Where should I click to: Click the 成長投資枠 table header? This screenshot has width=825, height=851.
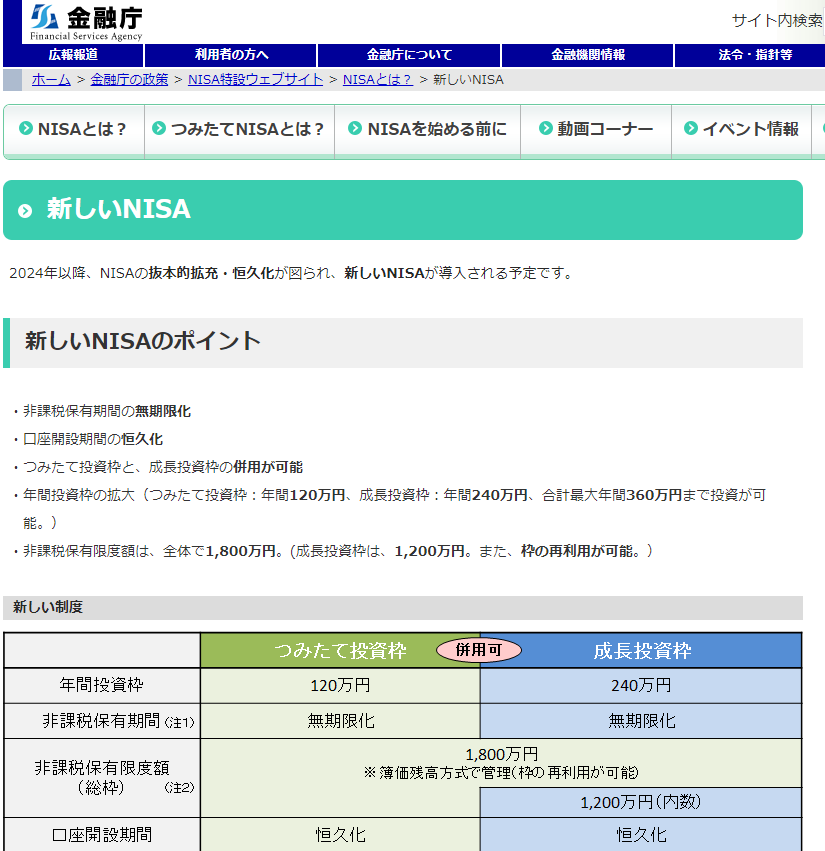point(642,650)
